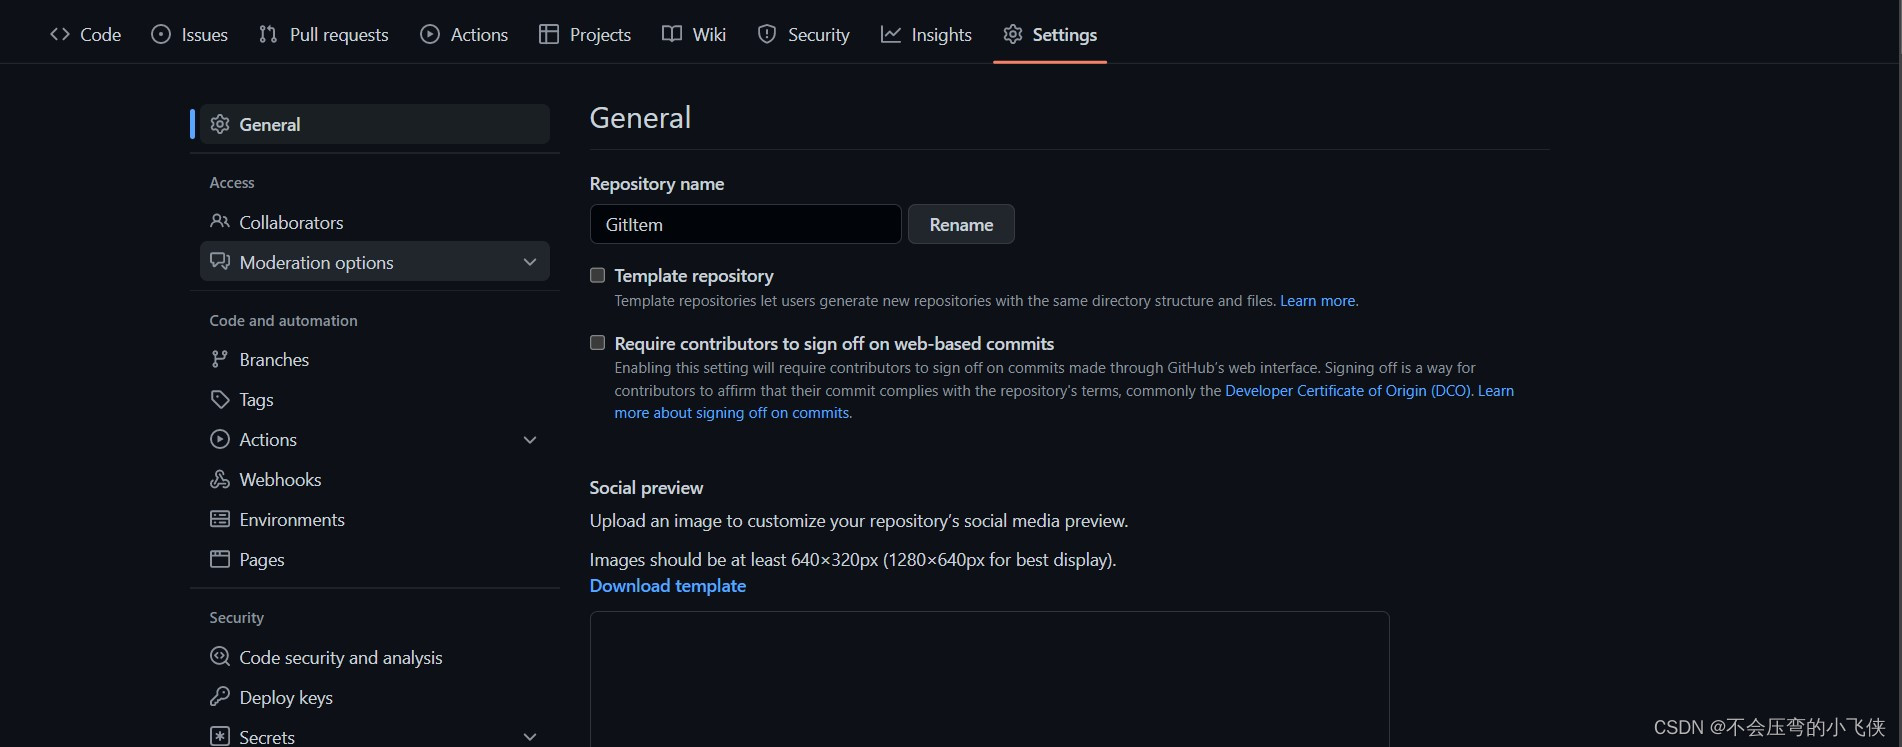
Task: Open Tags settings in sidebar
Action: point(375,399)
